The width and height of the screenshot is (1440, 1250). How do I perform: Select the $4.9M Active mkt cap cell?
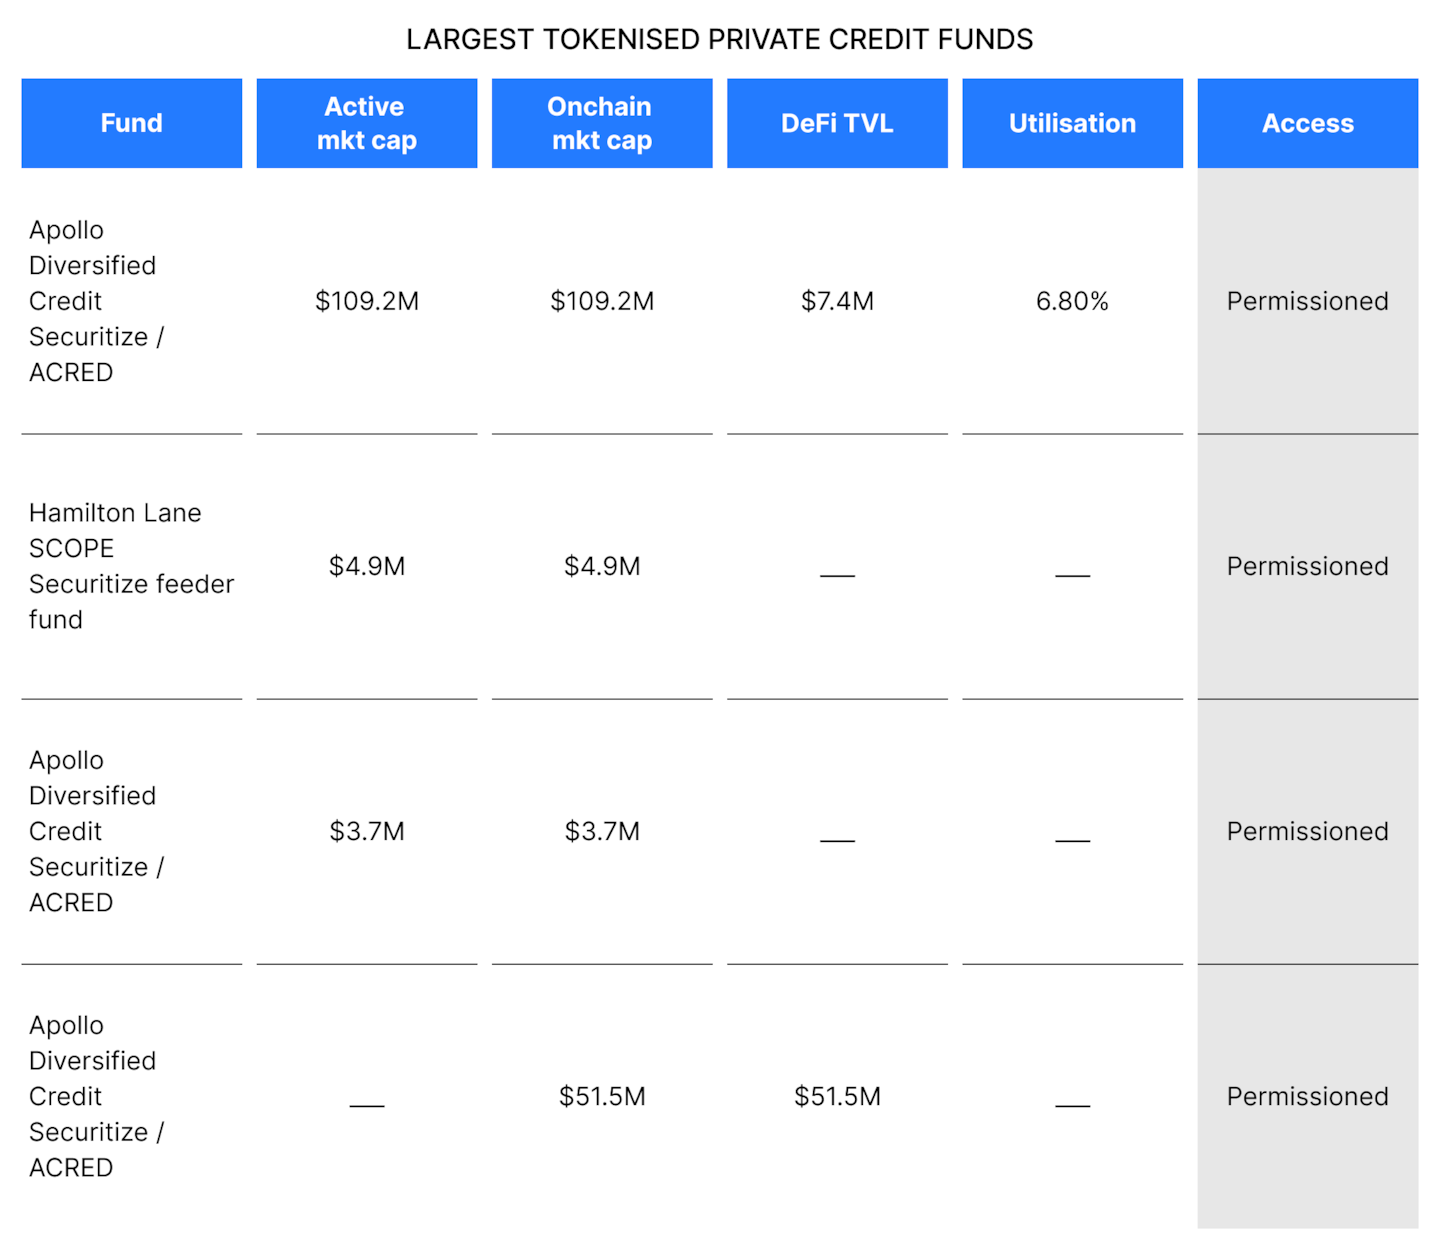[366, 566]
